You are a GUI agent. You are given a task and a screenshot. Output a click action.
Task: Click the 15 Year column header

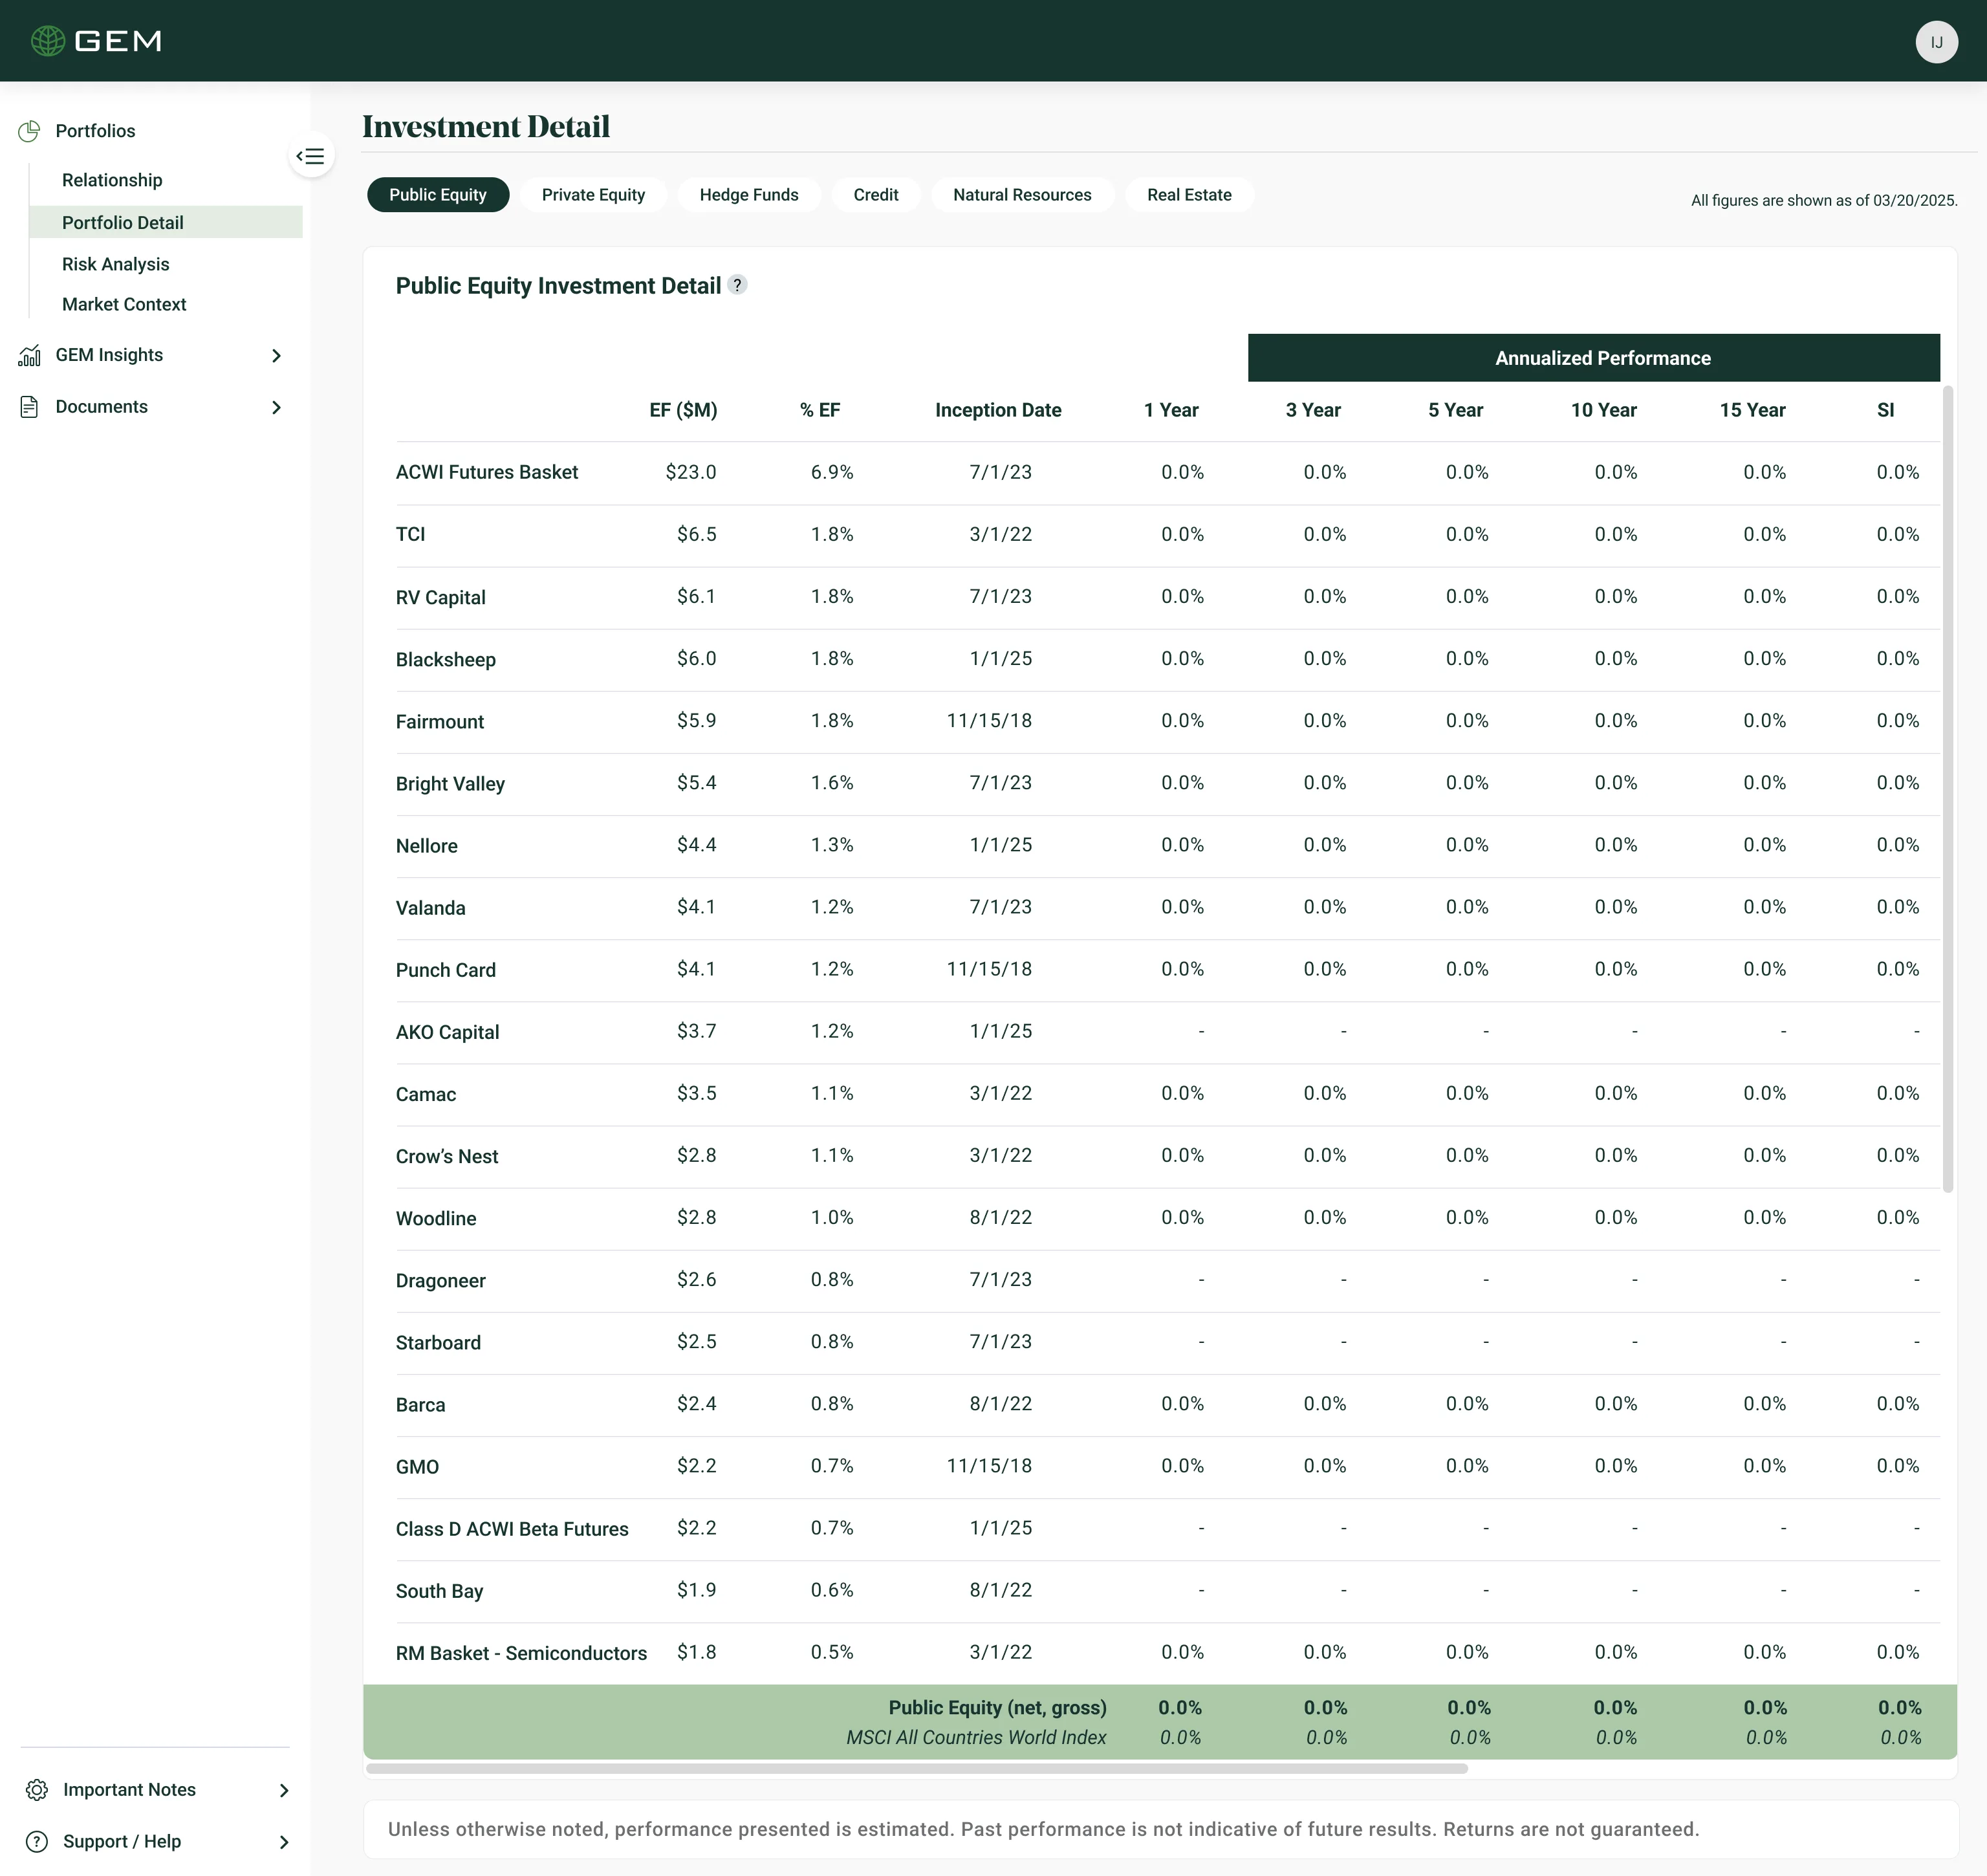tap(1752, 410)
